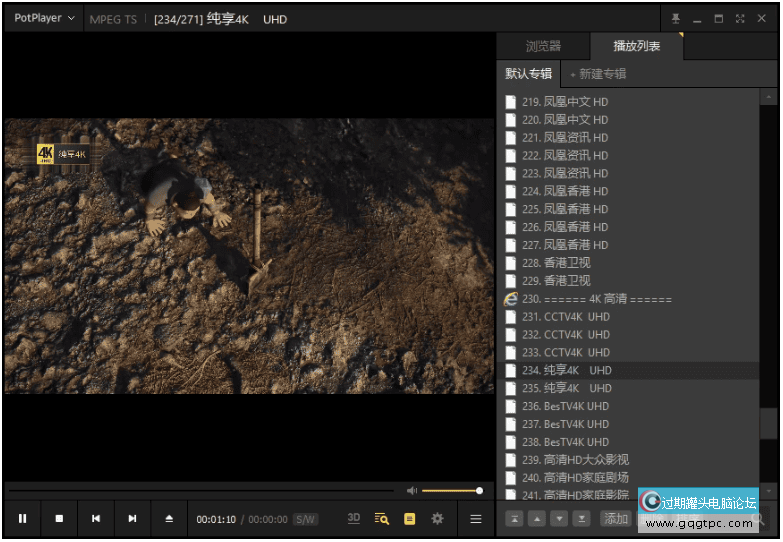783x542 pixels.
Task: Select playlist item 232. CCTV4K UHD
Action: coord(628,335)
